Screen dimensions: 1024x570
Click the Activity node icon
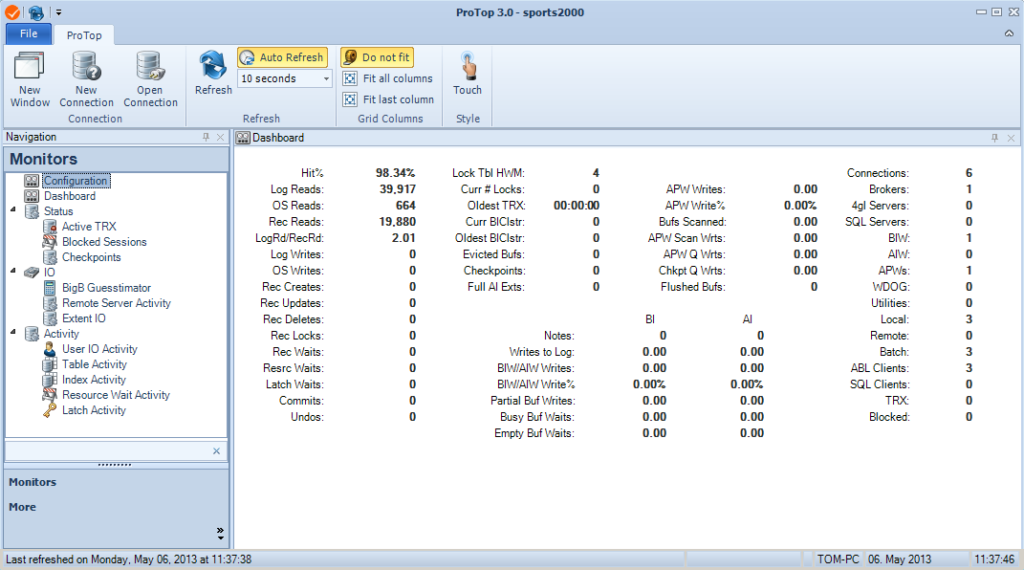coord(31,334)
